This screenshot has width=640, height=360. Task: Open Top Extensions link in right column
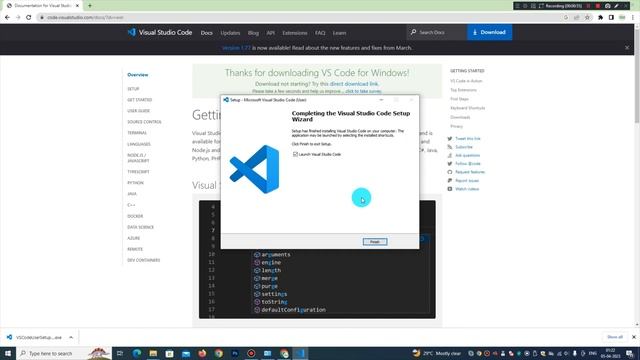point(463,90)
